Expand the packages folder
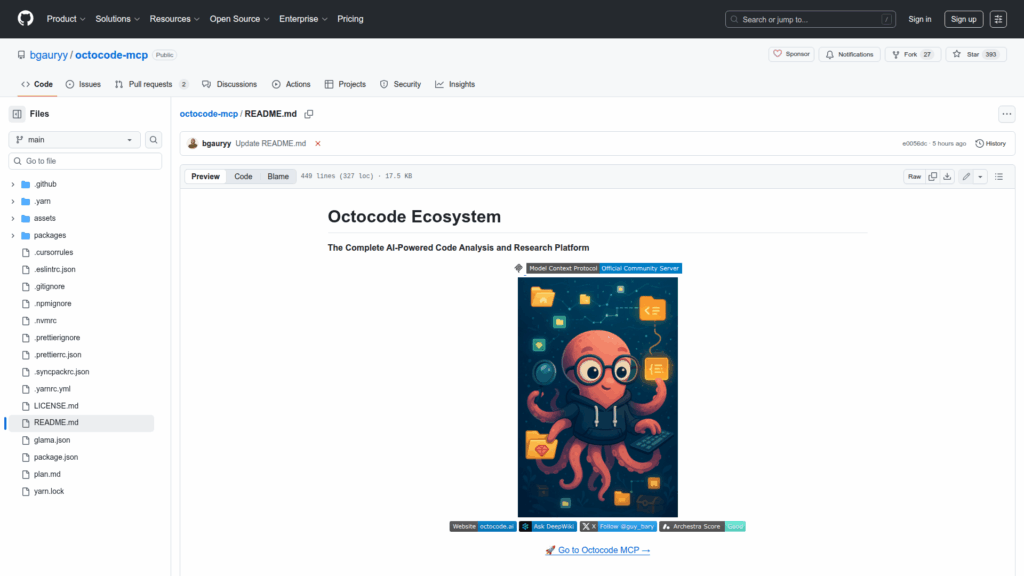Screen dimensions: 1024x576 tap(12, 235)
